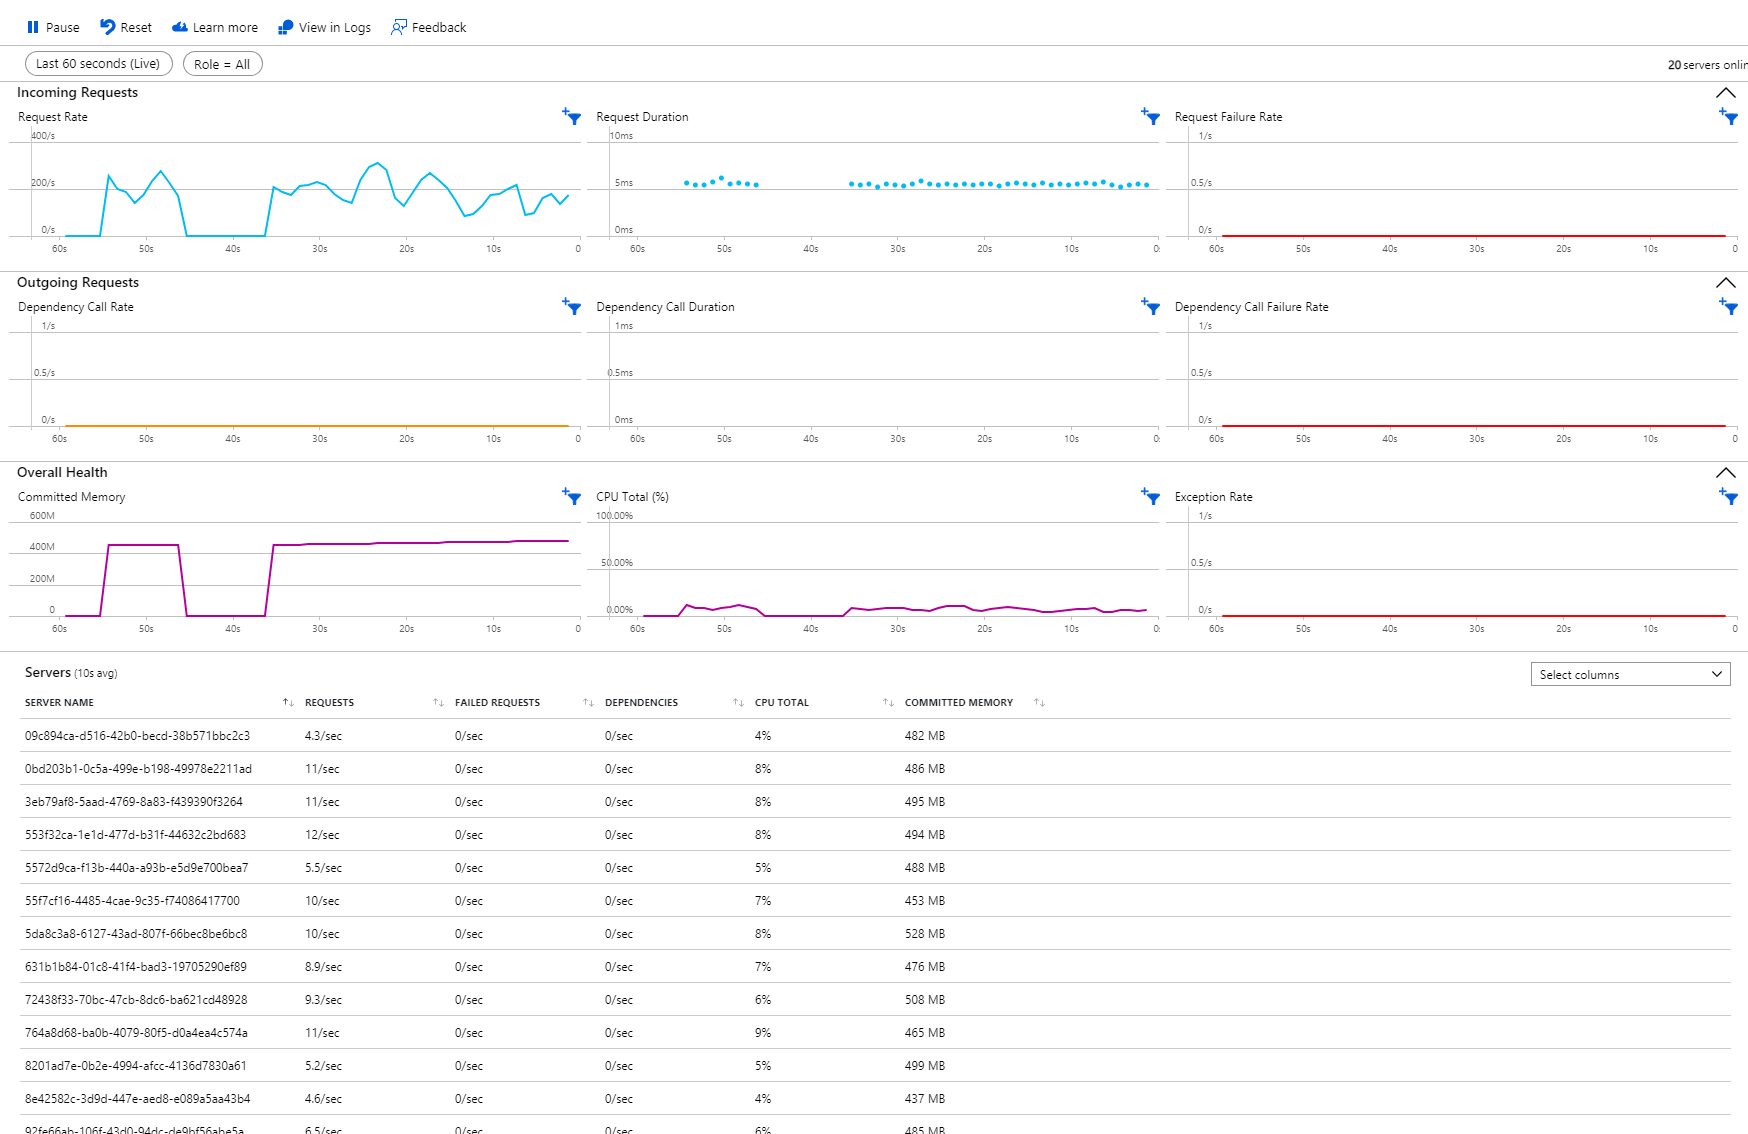
Task: Select server 8201ad7e-0b2e-4994-afcc-4136d7830a61
Action: (x=877, y=1066)
